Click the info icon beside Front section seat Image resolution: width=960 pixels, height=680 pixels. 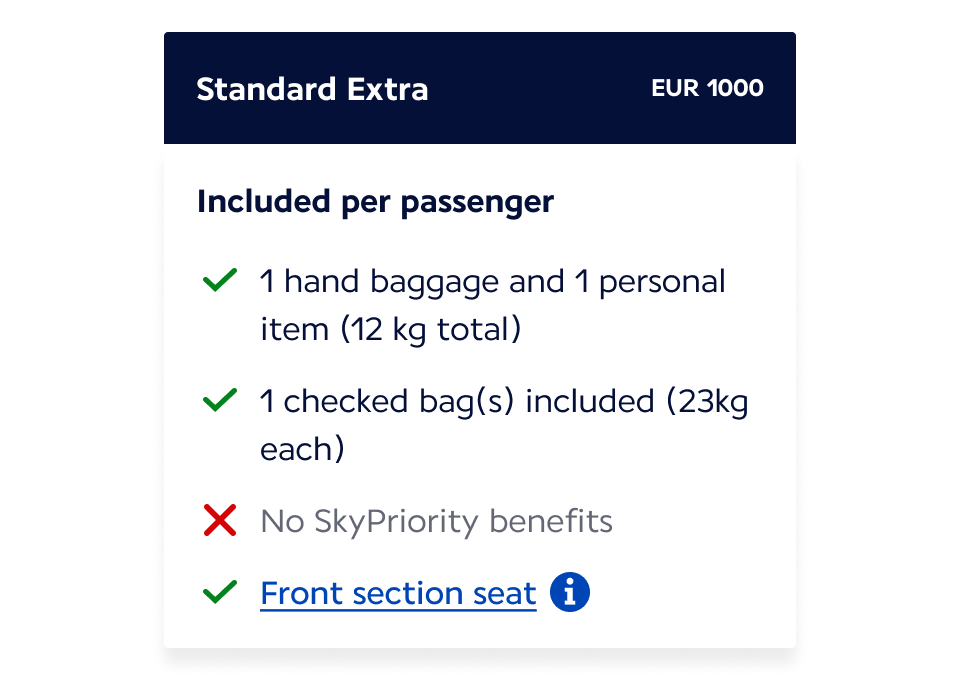[570, 593]
